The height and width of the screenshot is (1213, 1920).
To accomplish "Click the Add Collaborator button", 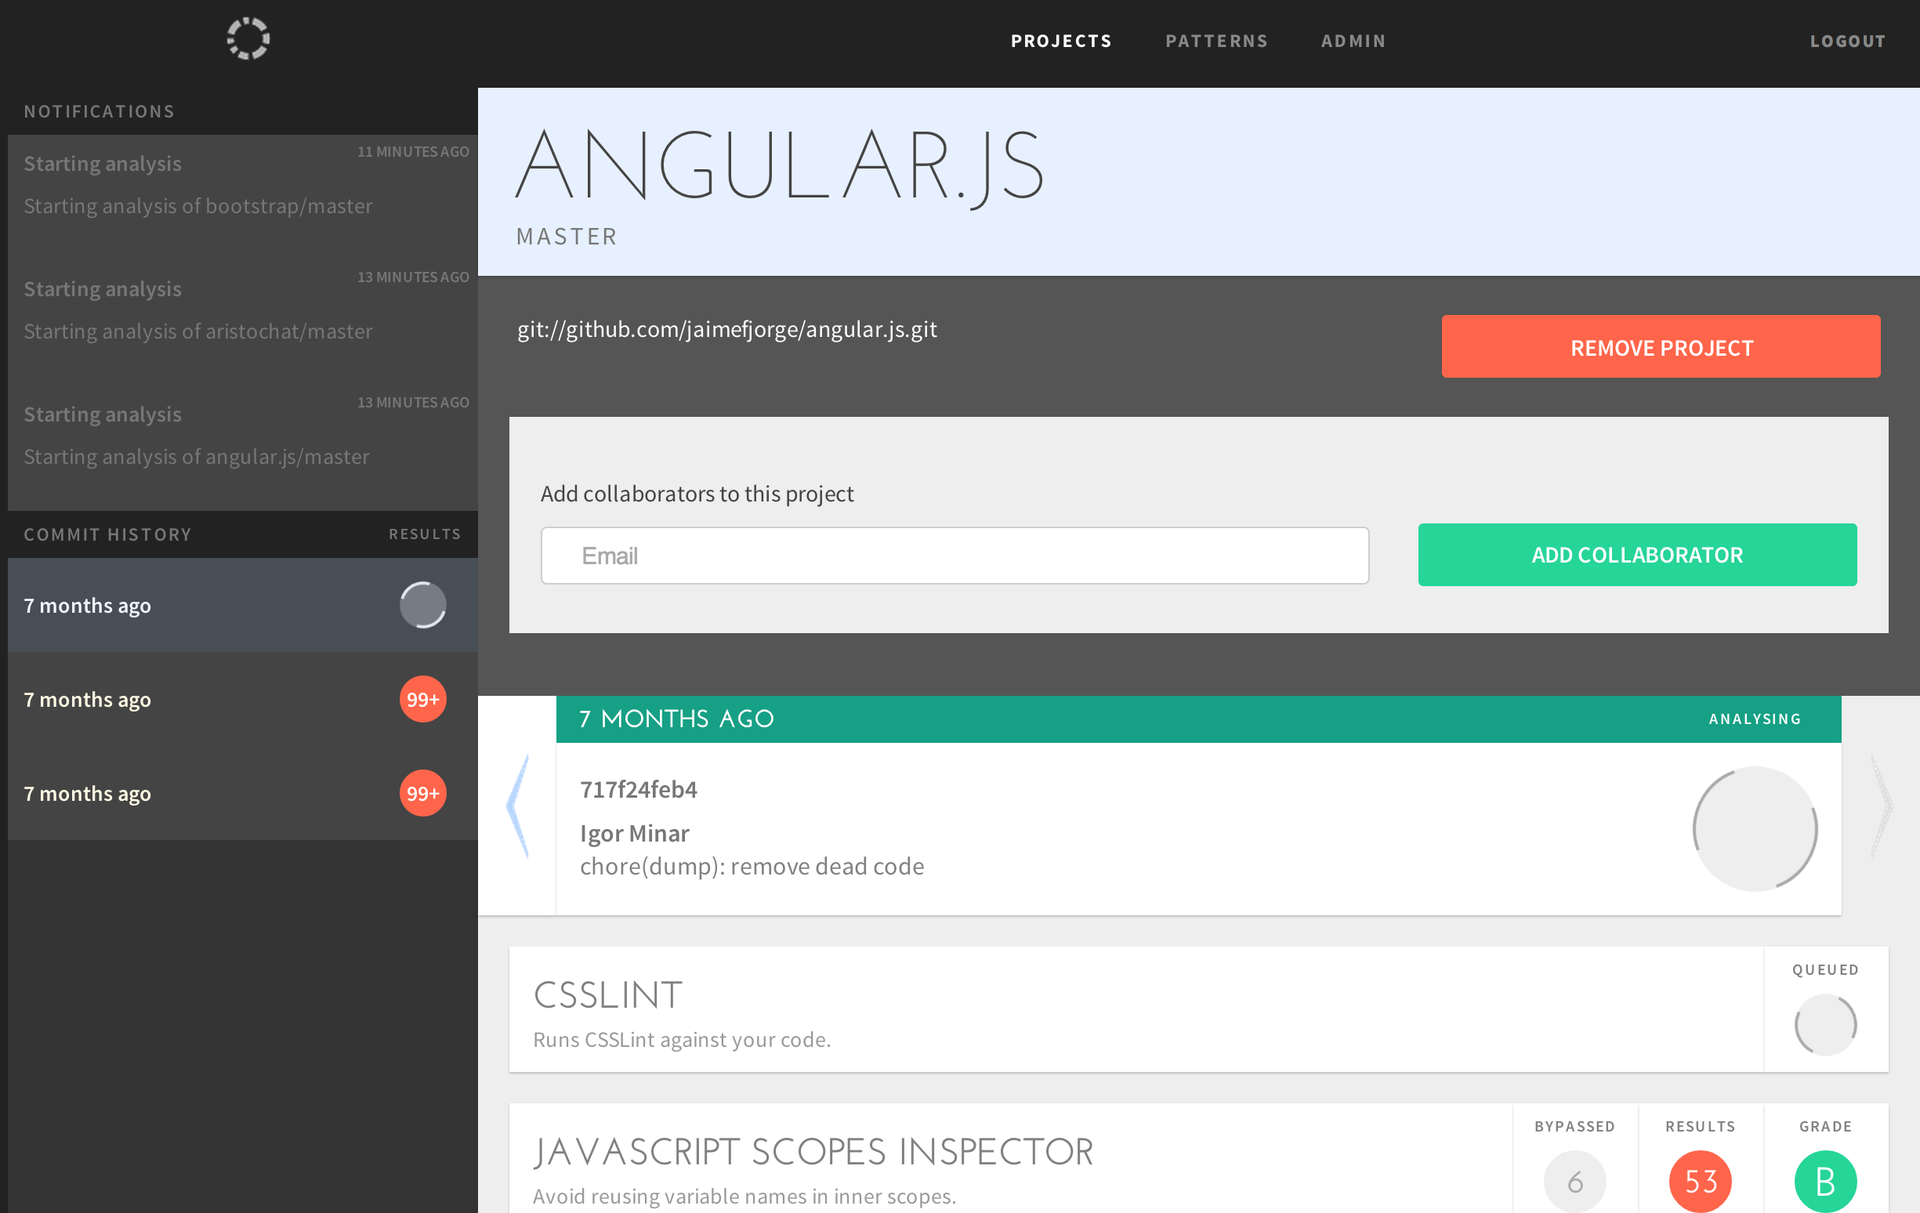I will (1637, 555).
